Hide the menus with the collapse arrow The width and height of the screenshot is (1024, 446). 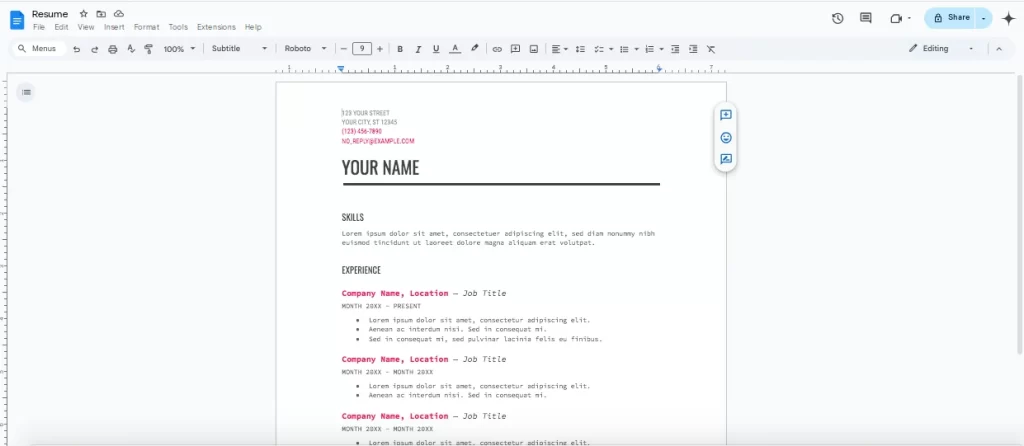[x=999, y=49]
